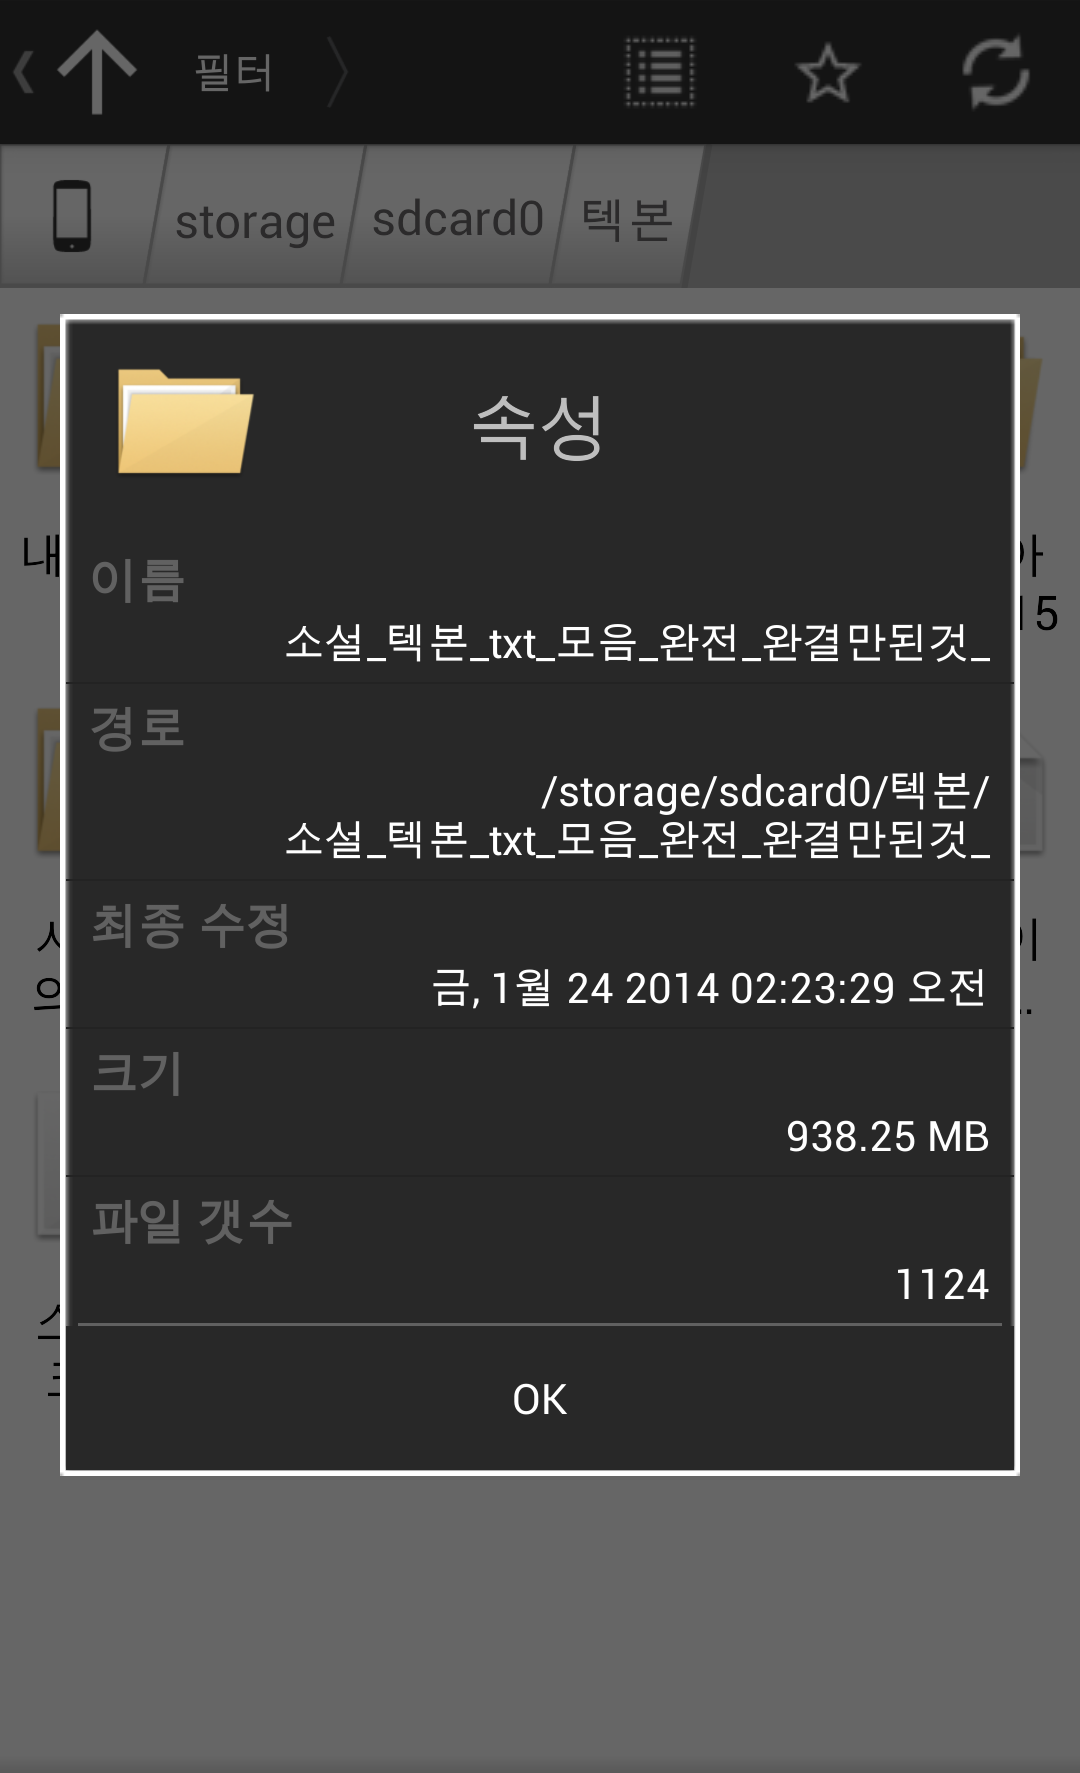Tap the multi-select list icon
The height and width of the screenshot is (1773, 1080).
pos(660,72)
